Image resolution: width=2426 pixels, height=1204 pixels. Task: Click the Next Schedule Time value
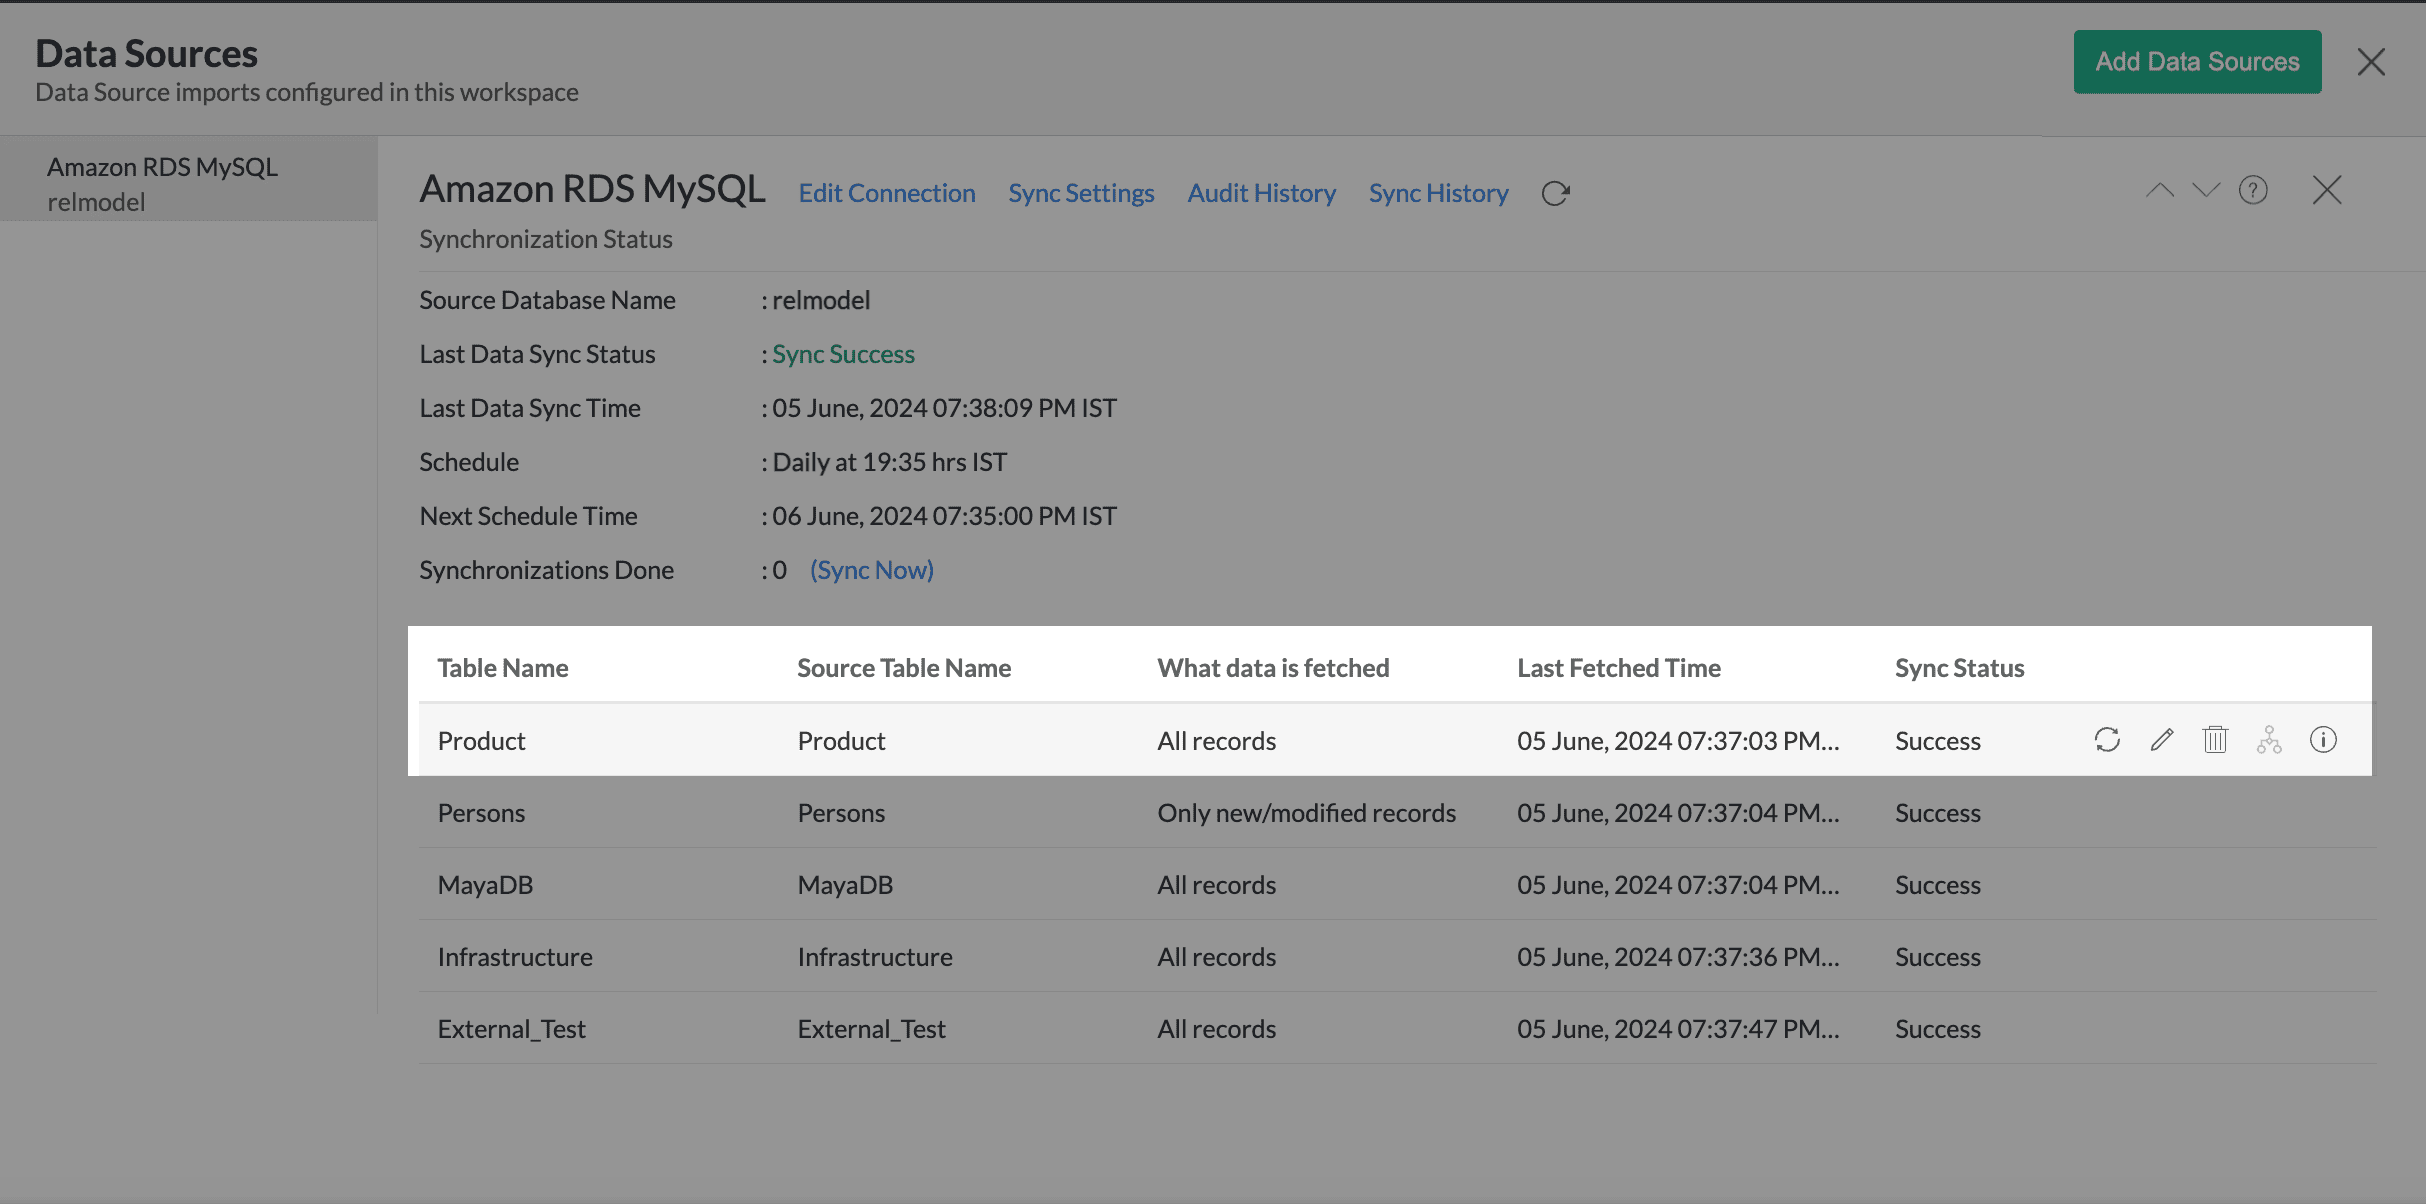pyautogui.click(x=944, y=516)
